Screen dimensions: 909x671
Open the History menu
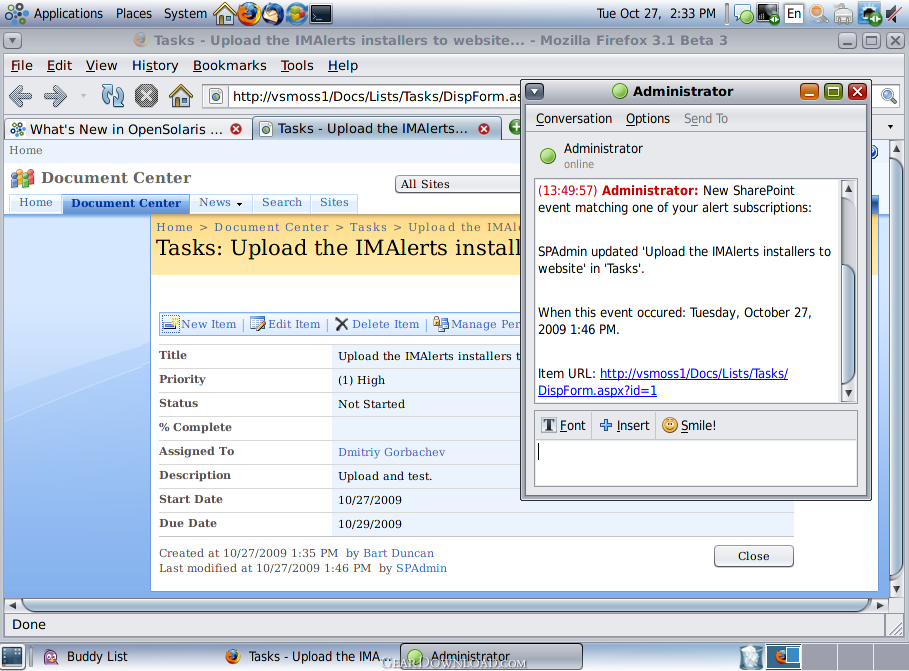click(x=155, y=66)
